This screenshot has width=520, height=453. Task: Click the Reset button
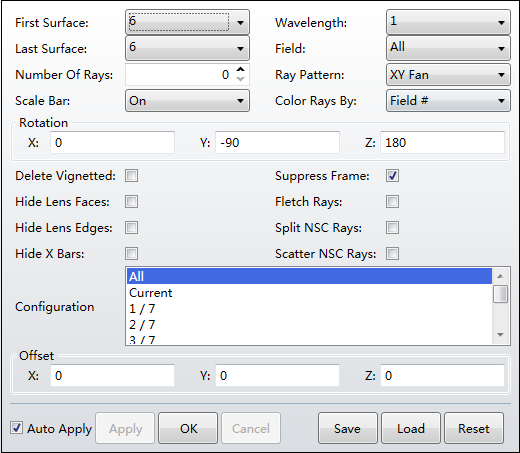click(x=474, y=428)
